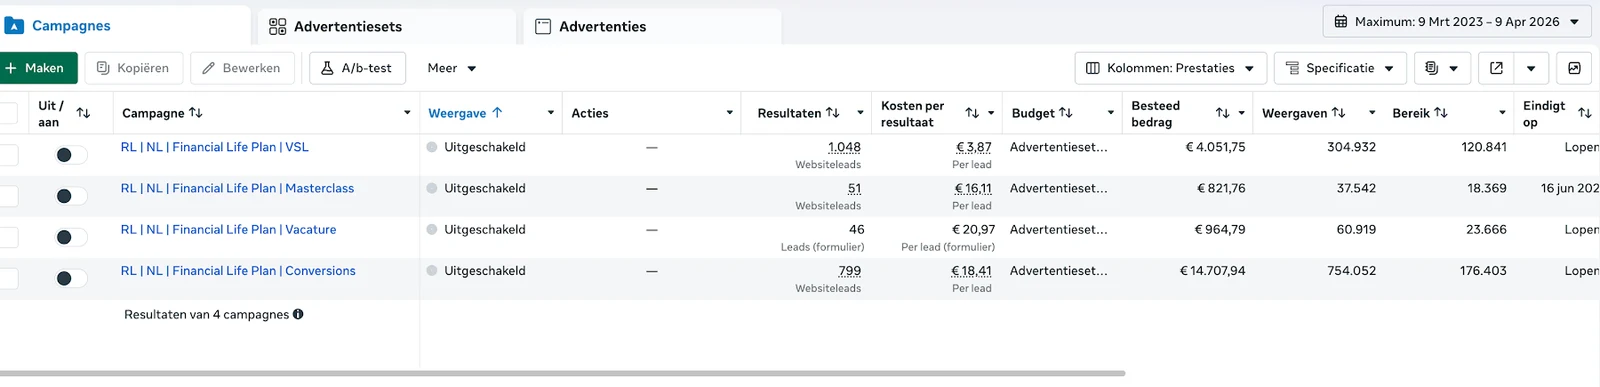Image resolution: width=1600 pixels, height=387 pixels.
Task: Click the 46 Leads (formulier) result value
Action: (857, 229)
